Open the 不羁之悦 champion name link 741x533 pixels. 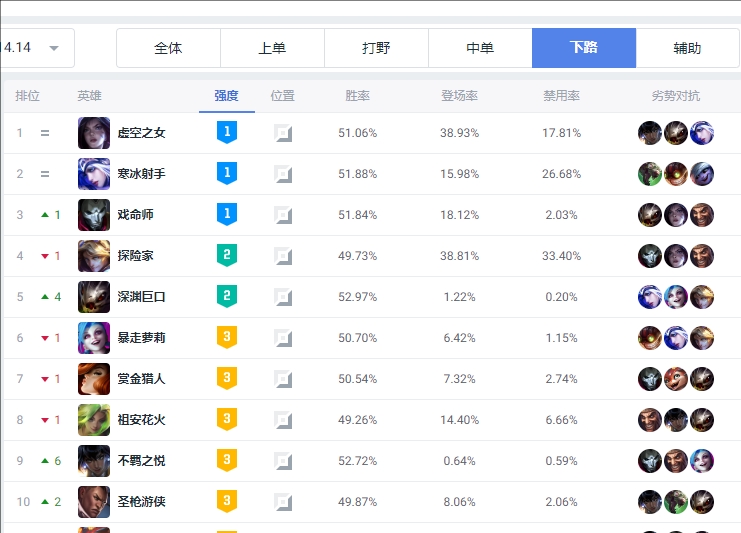[141, 461]
